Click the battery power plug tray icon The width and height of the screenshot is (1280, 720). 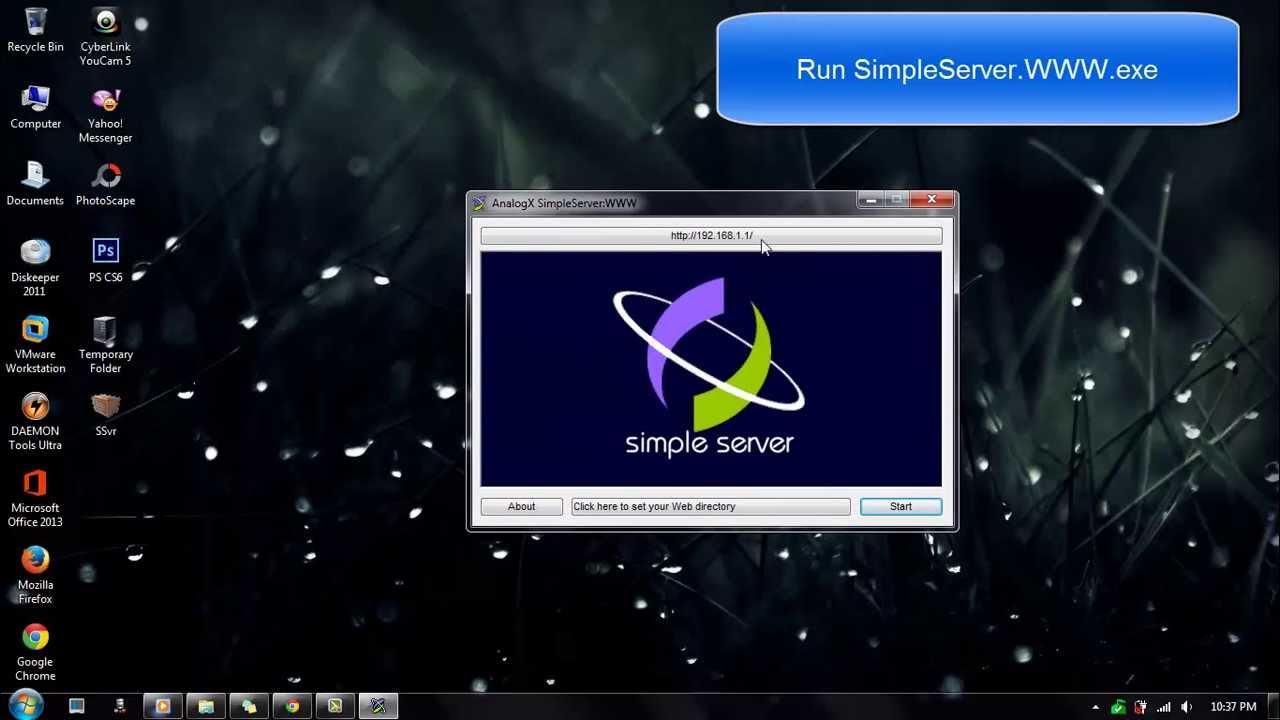point(1141,707)
